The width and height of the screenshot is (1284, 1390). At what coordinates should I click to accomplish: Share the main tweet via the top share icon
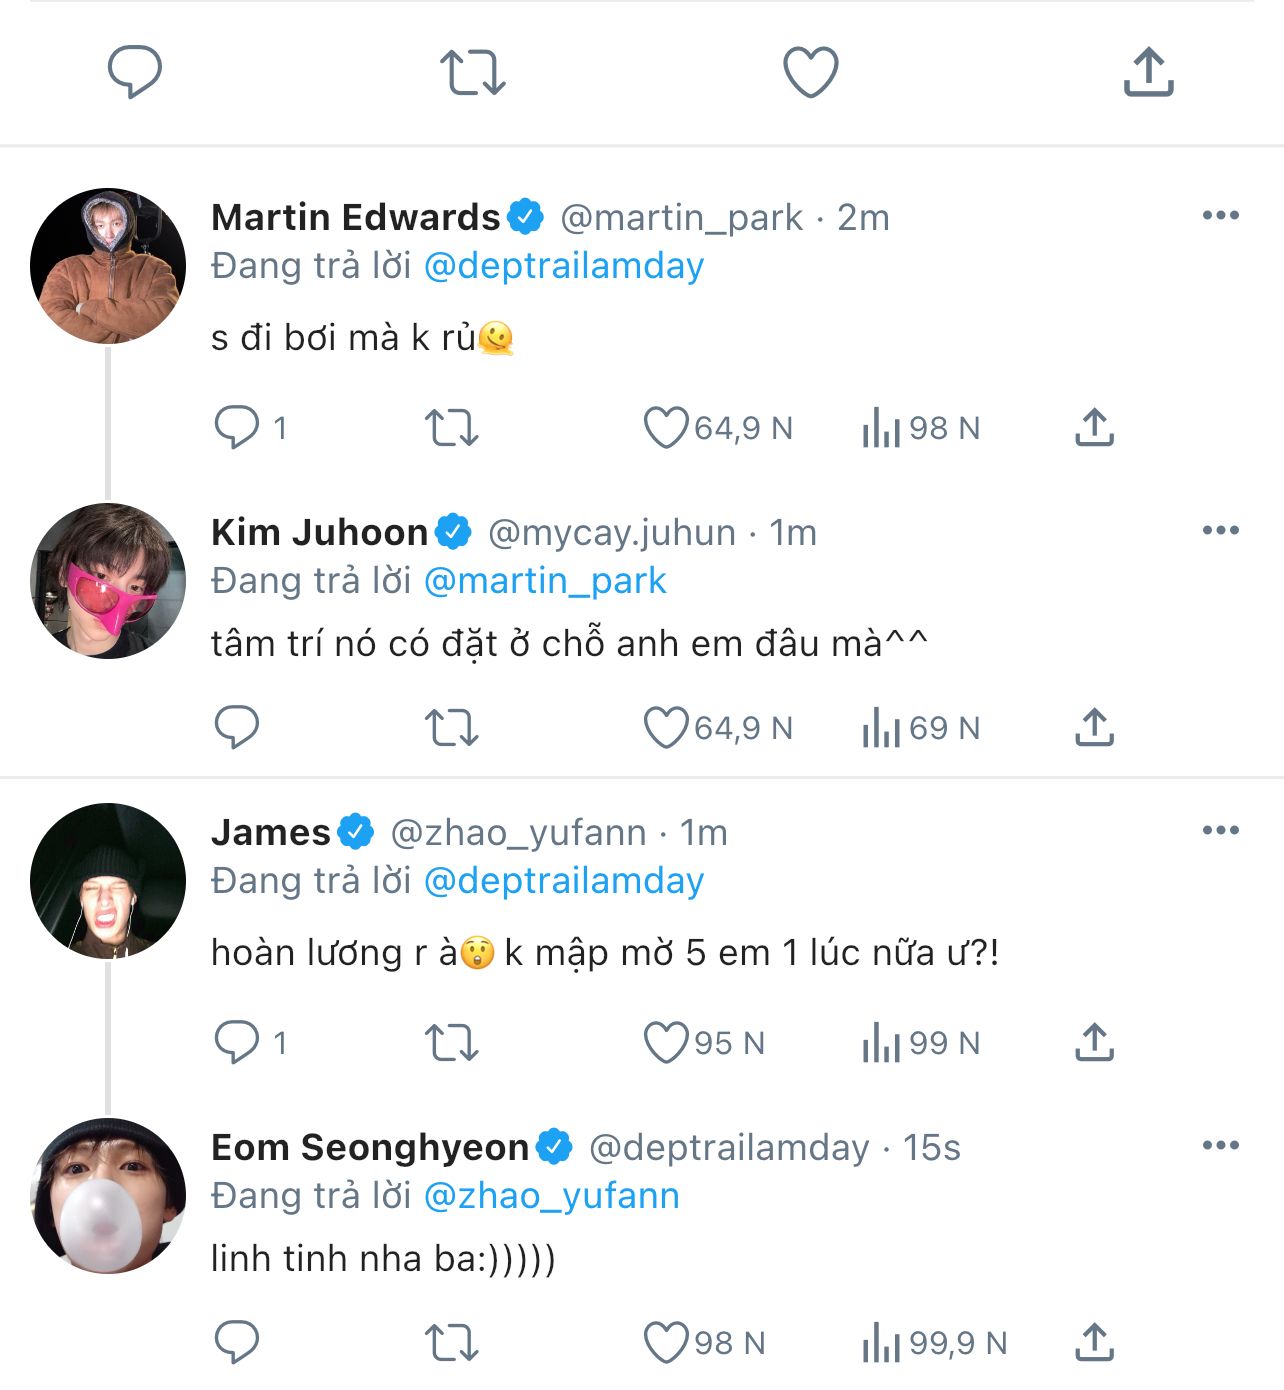point(1148,72)
